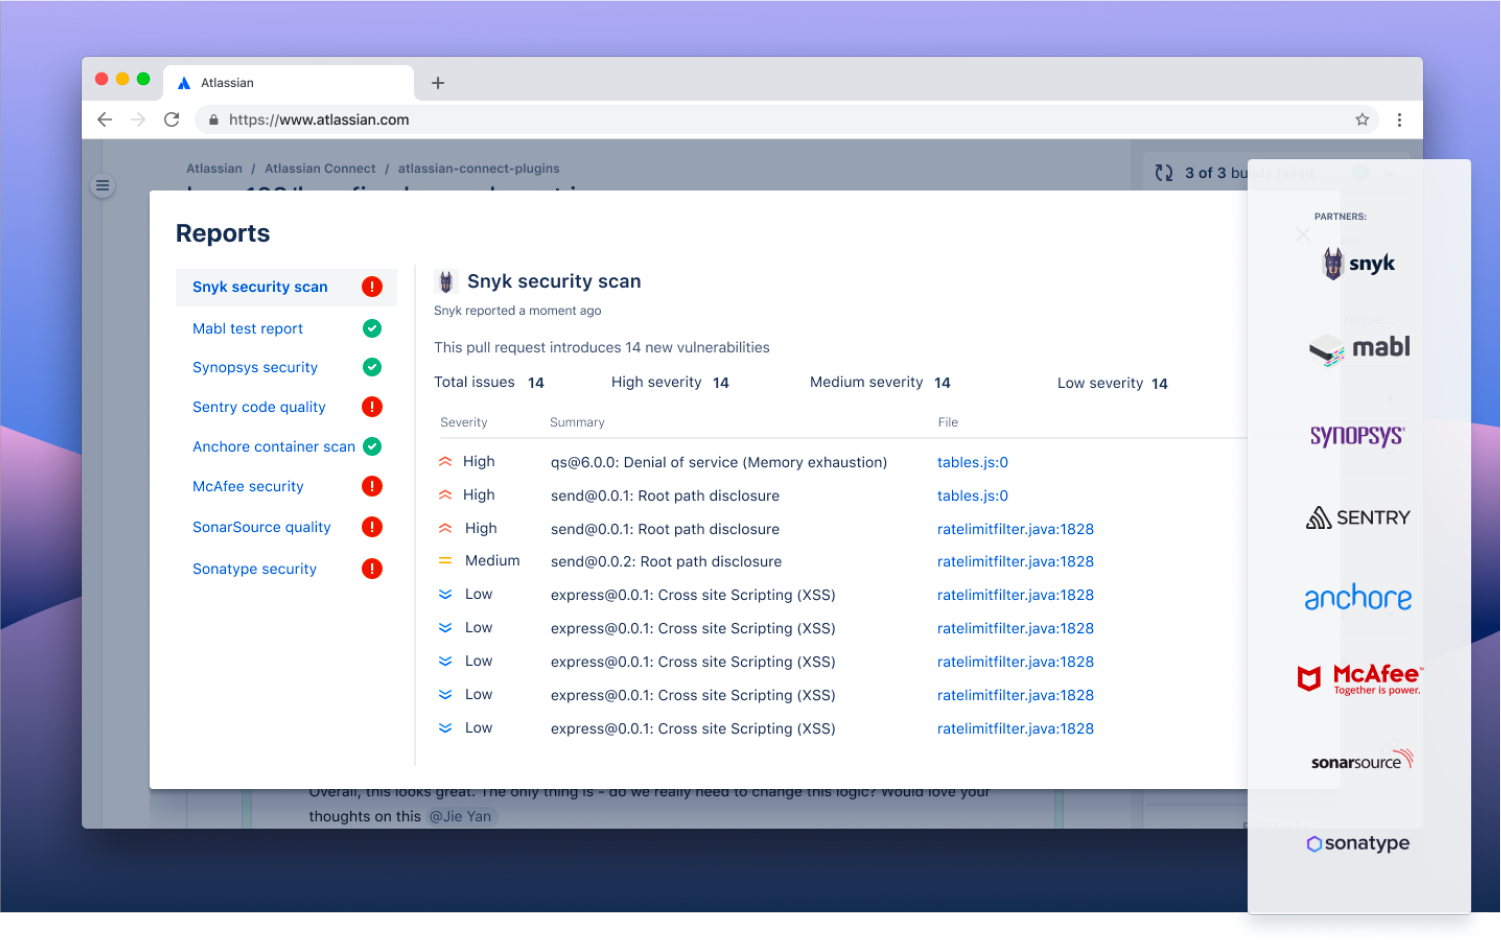Viewport: 1501px width, 941px height.
Task: Click the 'Snyk security scan' report title heading
Action: tap(554, 282)
